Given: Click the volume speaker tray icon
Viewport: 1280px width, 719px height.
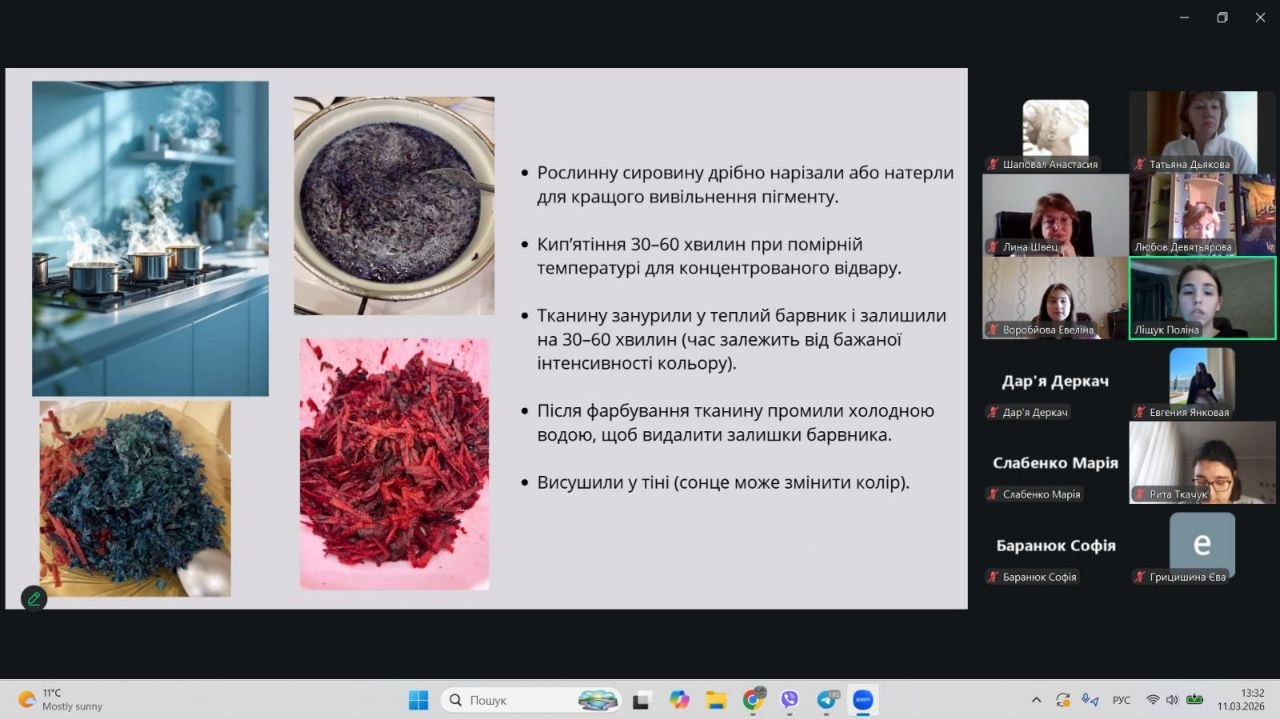Looking at the screenshot, I should [x=1172, y=700].
